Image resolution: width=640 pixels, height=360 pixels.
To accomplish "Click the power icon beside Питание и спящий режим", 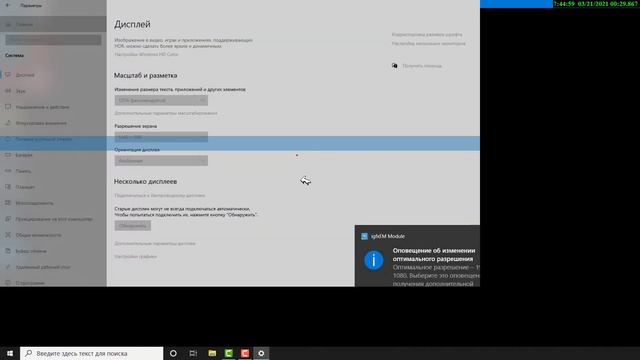I will click(8, 139).
